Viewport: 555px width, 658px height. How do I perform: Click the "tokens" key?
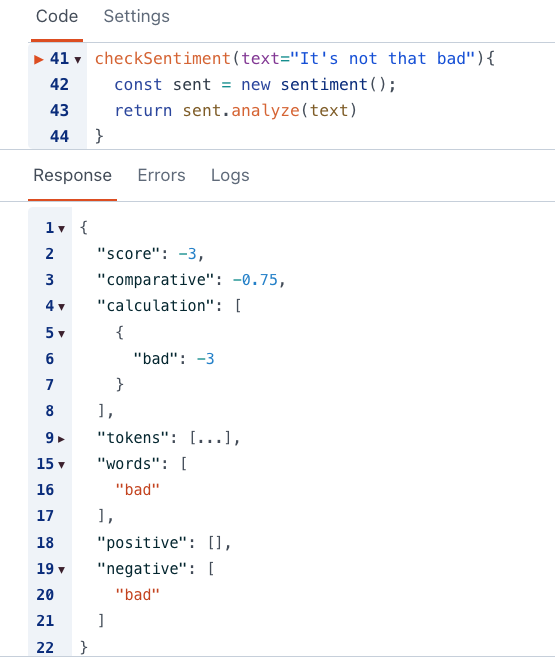click(133, 438)
